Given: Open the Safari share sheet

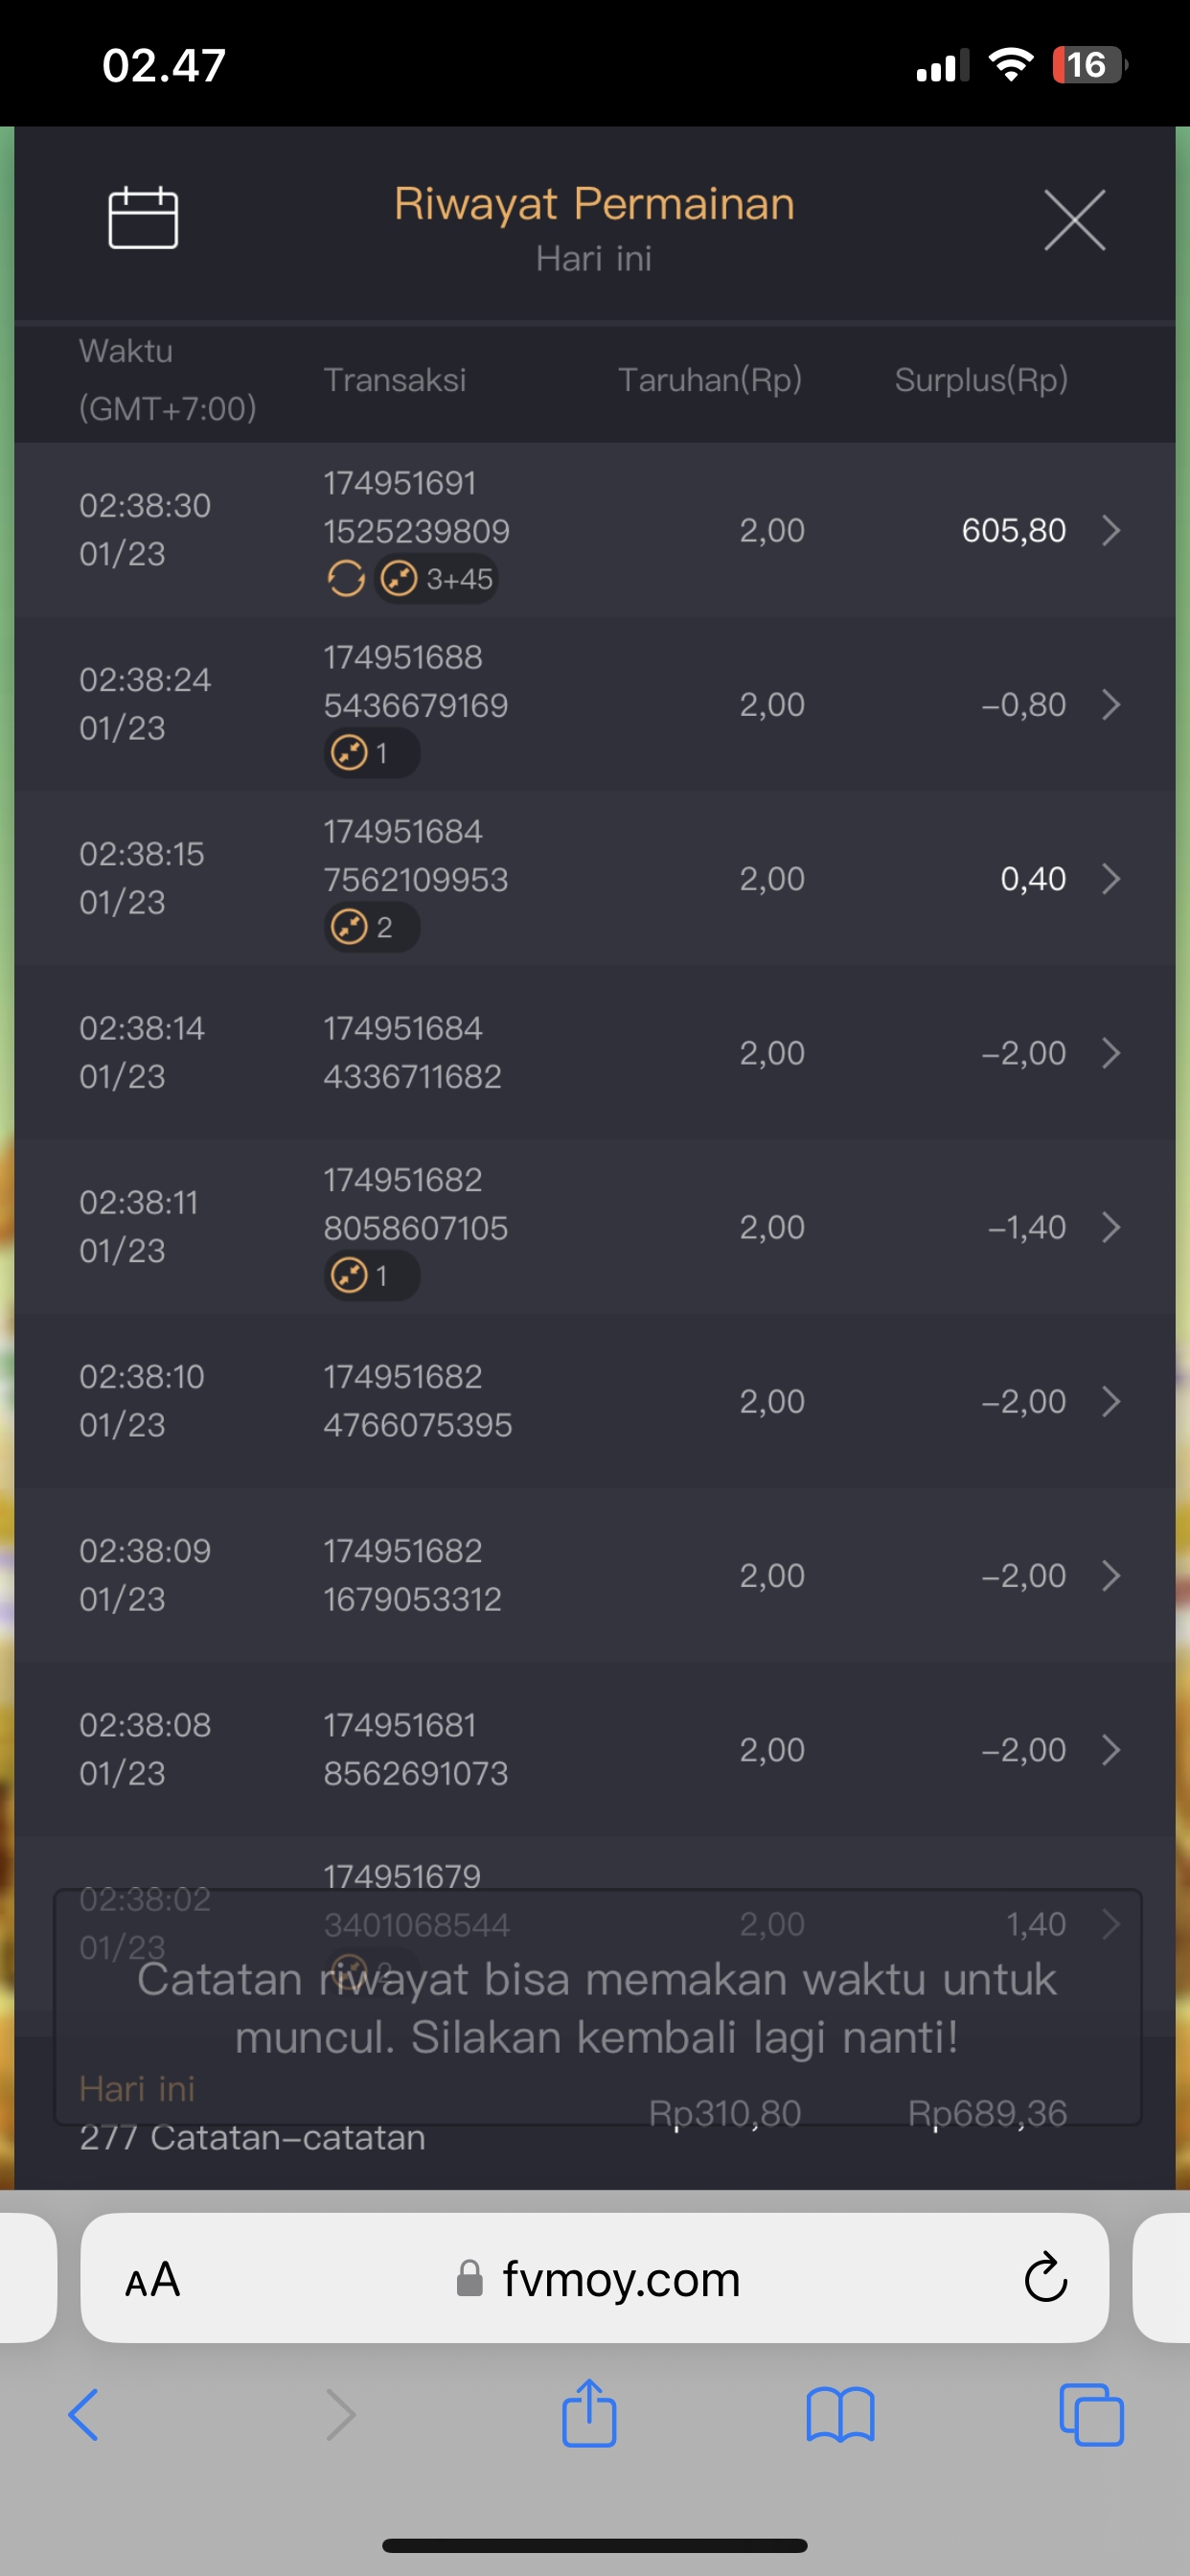Looking at the screenshot, I should pyautogui.click(x=589, y=2414).
